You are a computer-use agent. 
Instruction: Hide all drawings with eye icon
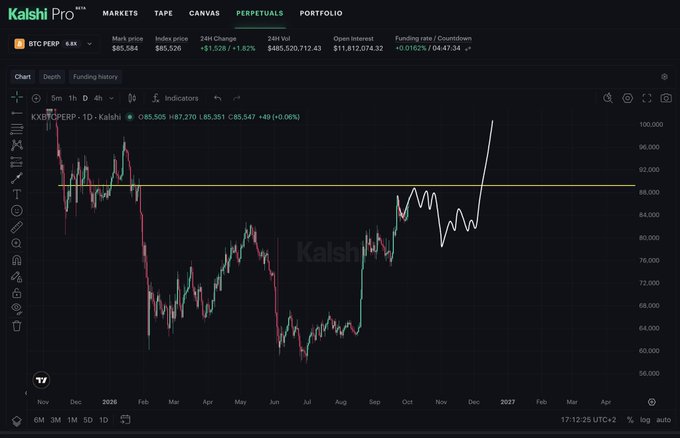17,309
